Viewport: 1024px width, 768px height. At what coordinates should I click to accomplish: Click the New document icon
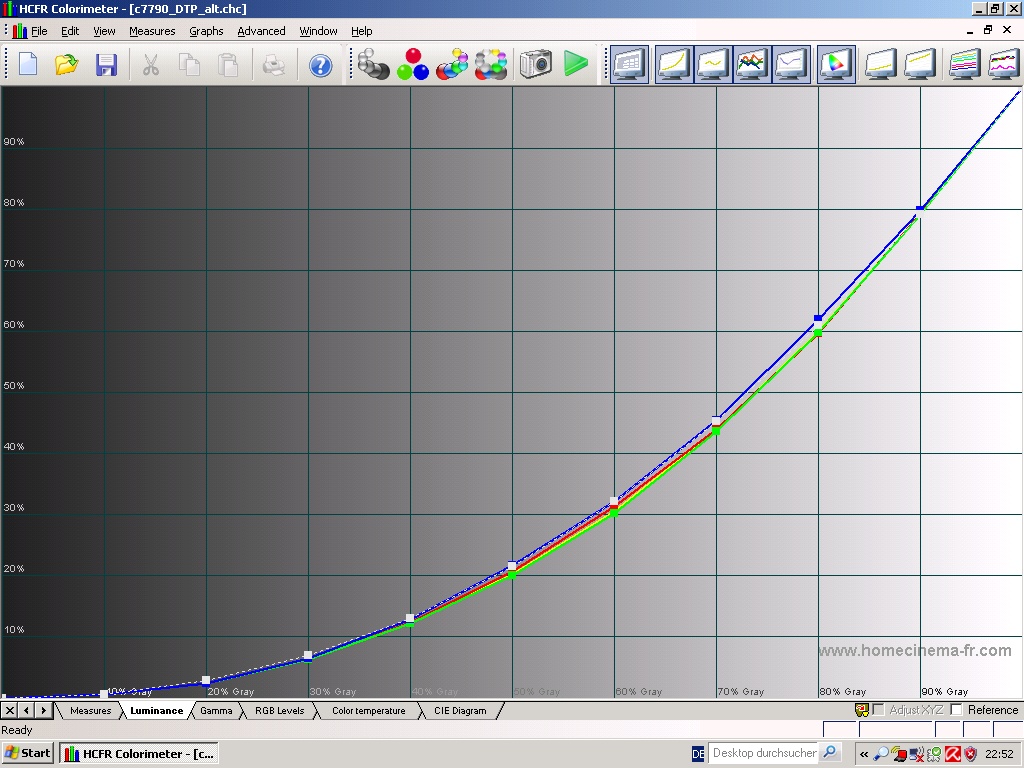click(x=28, y=65)
